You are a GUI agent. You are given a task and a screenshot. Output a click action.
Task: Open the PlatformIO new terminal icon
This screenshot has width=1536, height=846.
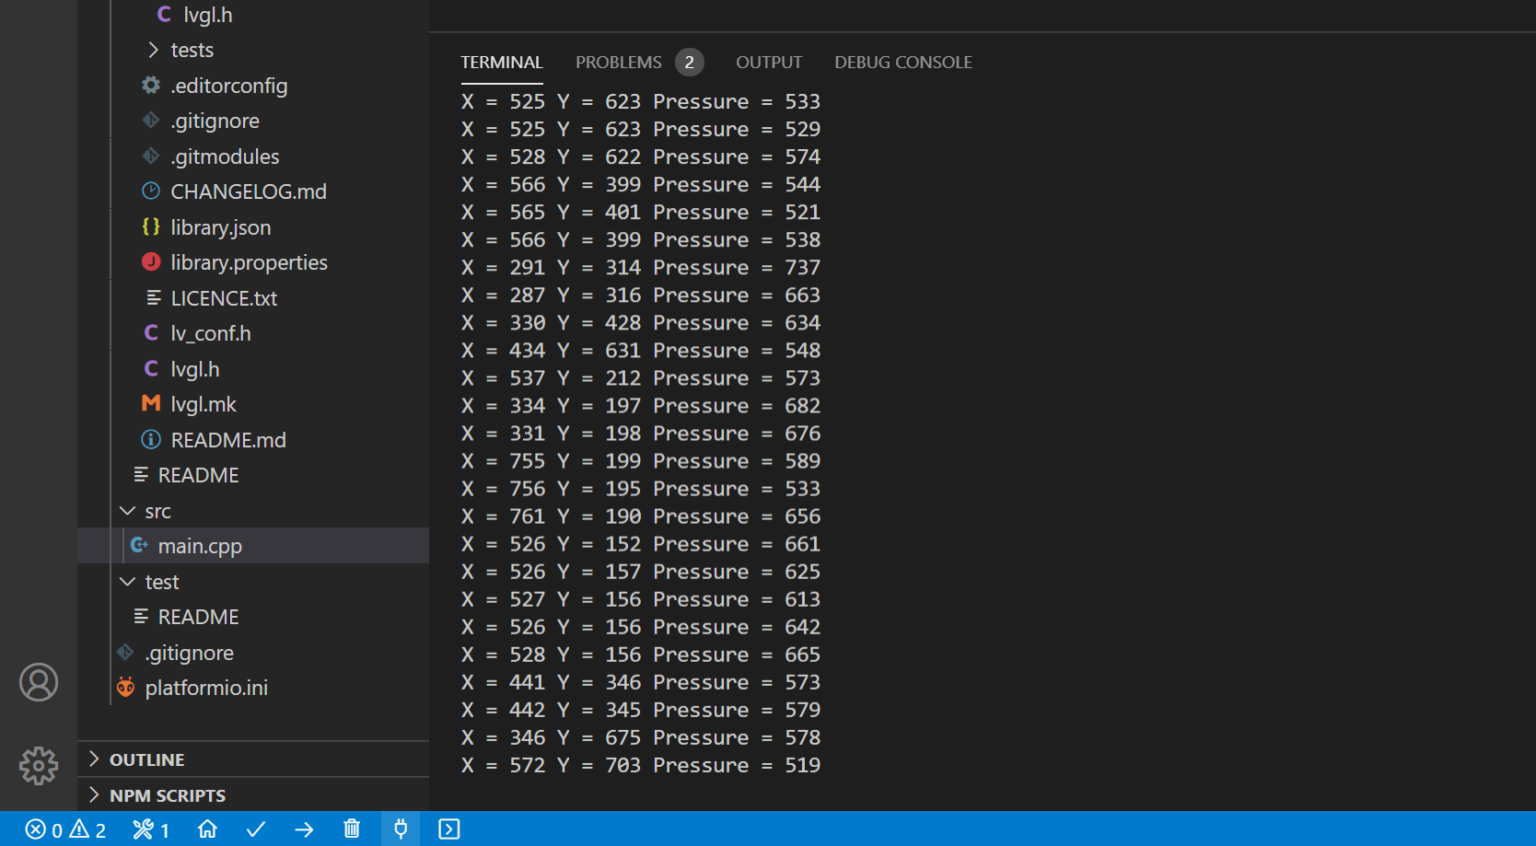pyautogui.click(x=449, y=829)
